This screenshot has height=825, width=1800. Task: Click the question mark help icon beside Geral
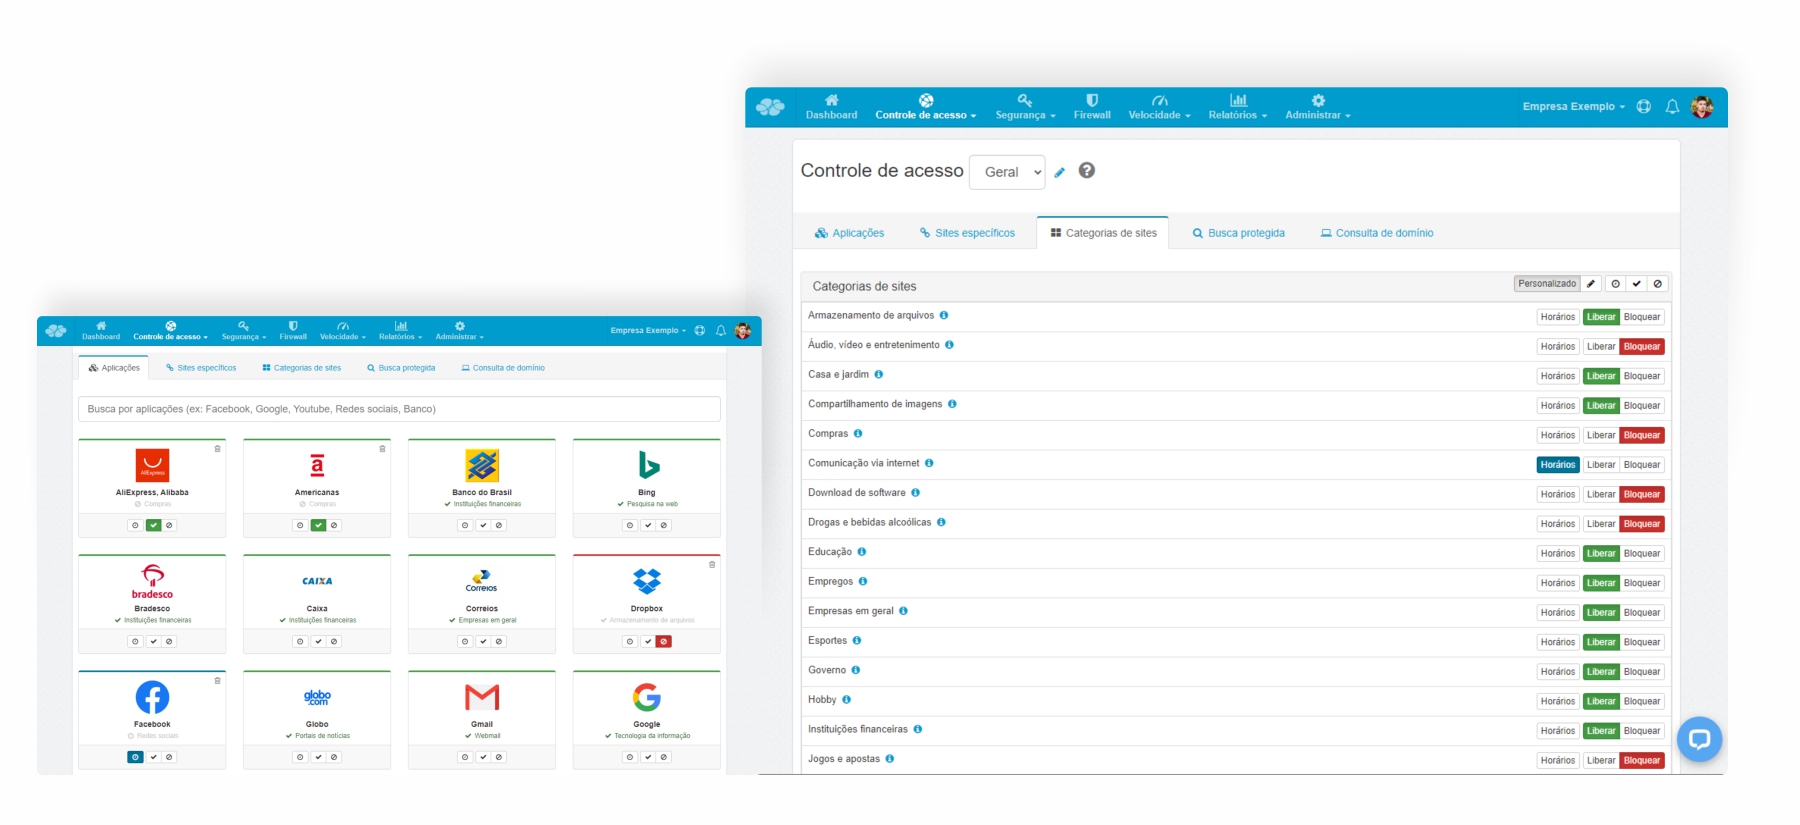coord(1087,171)
